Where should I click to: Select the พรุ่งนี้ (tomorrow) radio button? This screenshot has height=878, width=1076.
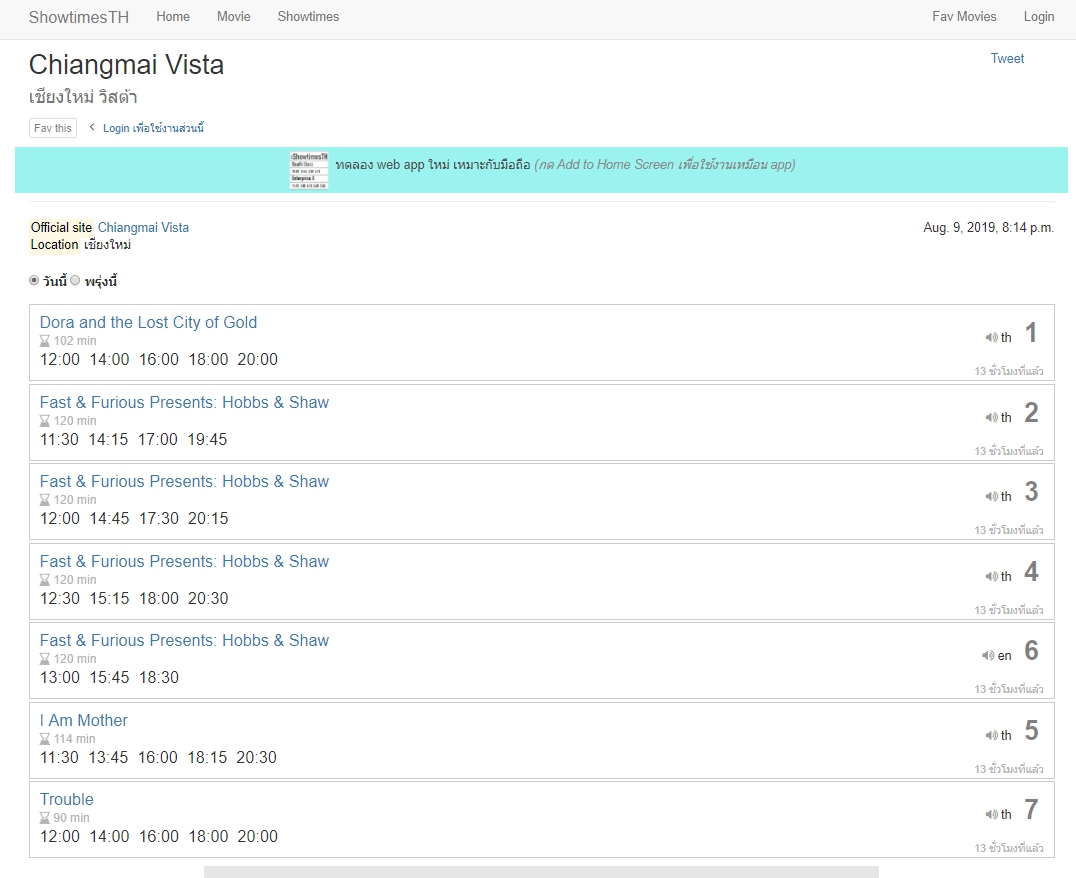[x=75, y=280]
